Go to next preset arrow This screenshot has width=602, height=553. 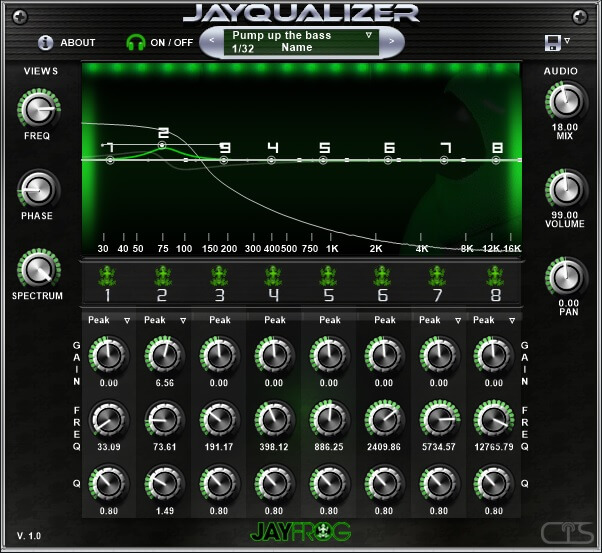(391, 41)
